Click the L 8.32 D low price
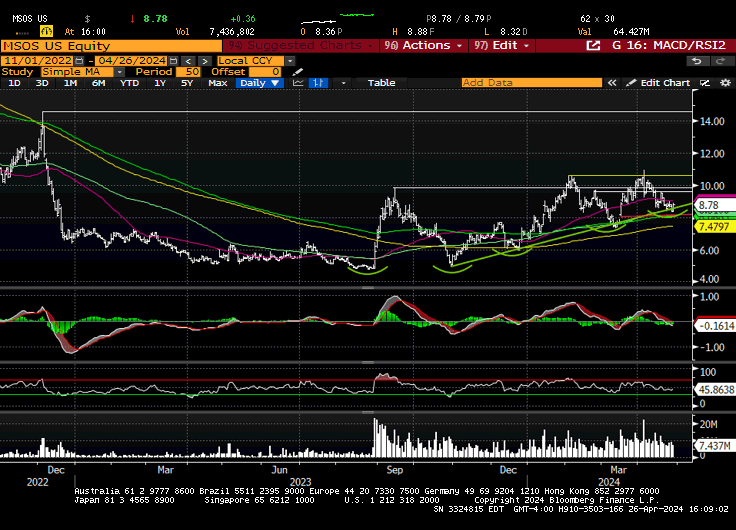The height and width of the screenshot is (530, 736). pos(506,32)
